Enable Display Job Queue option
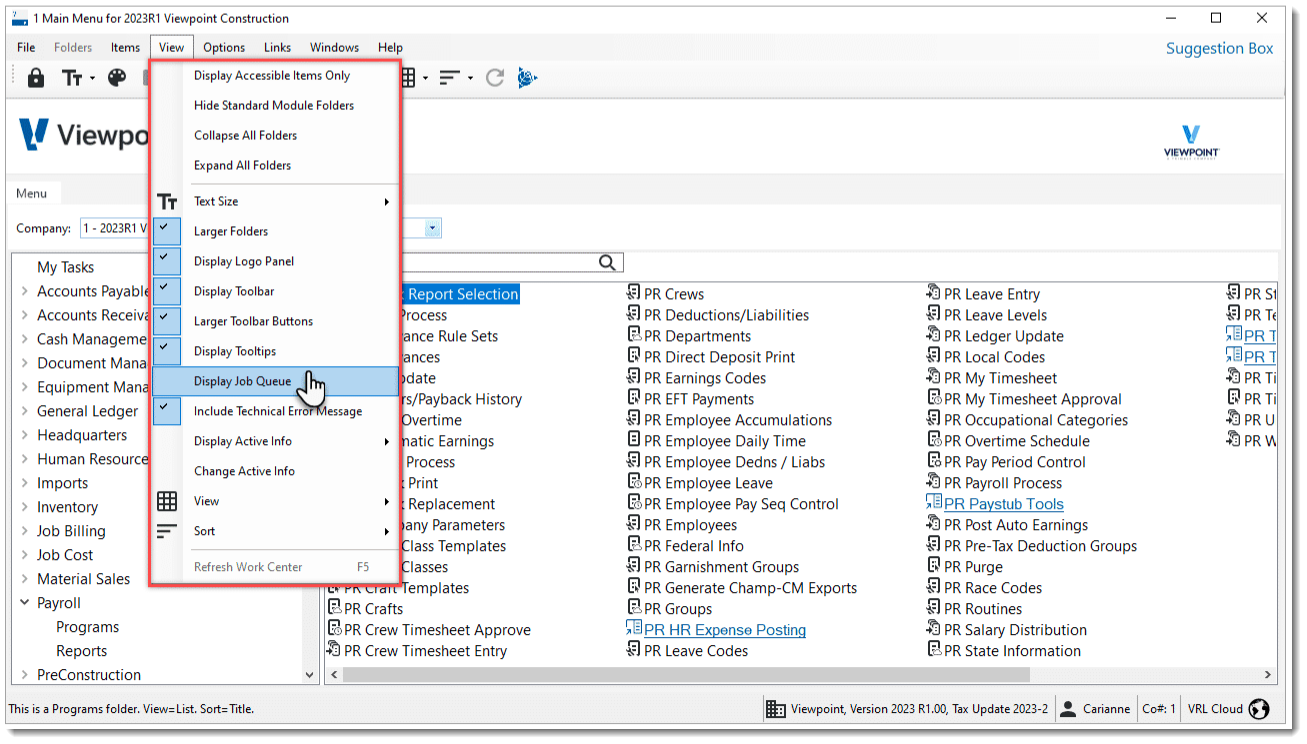The width and height of the screenshot is (1307, 744). tap(275, 381)
